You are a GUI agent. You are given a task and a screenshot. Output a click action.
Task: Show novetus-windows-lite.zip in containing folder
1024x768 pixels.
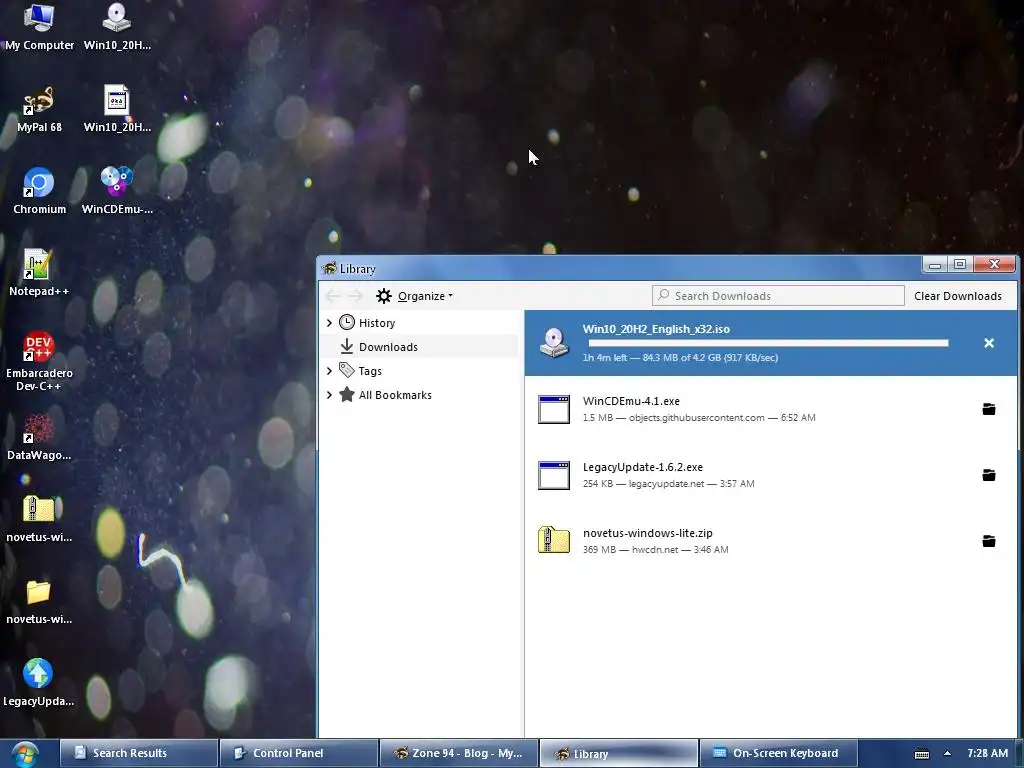(x=989, y=541)
